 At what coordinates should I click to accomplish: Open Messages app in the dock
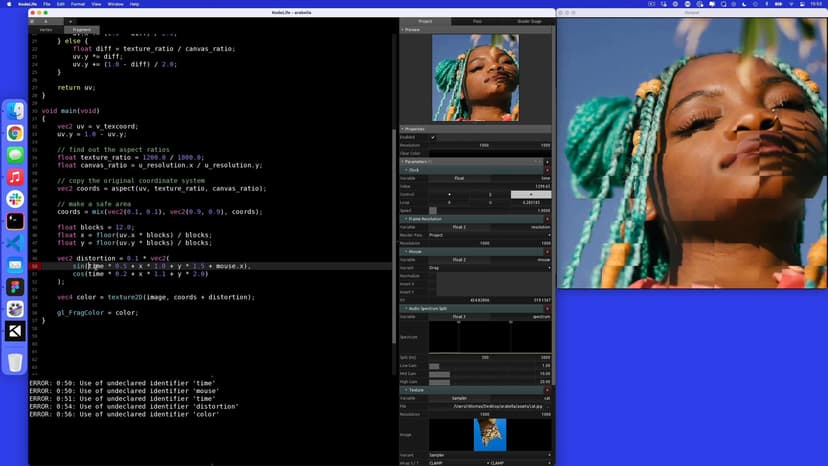[x=15, y=155]
